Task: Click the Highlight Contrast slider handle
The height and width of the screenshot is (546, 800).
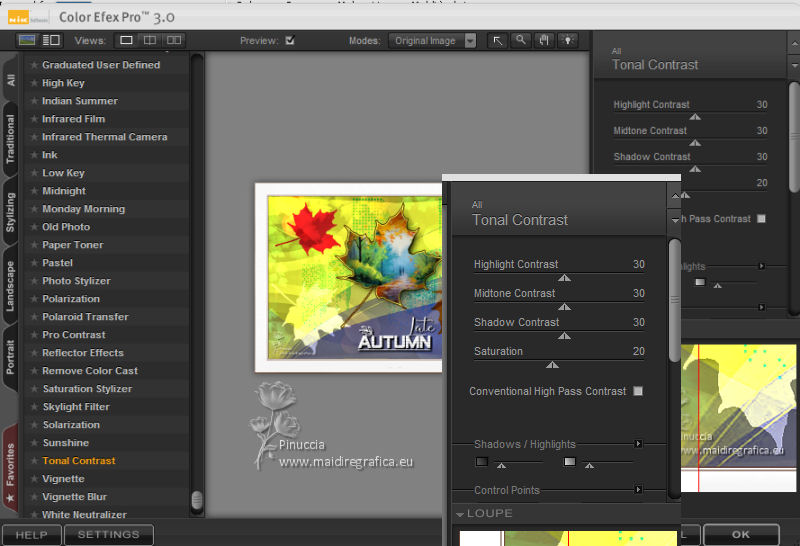Action: (x=564, y=278)
